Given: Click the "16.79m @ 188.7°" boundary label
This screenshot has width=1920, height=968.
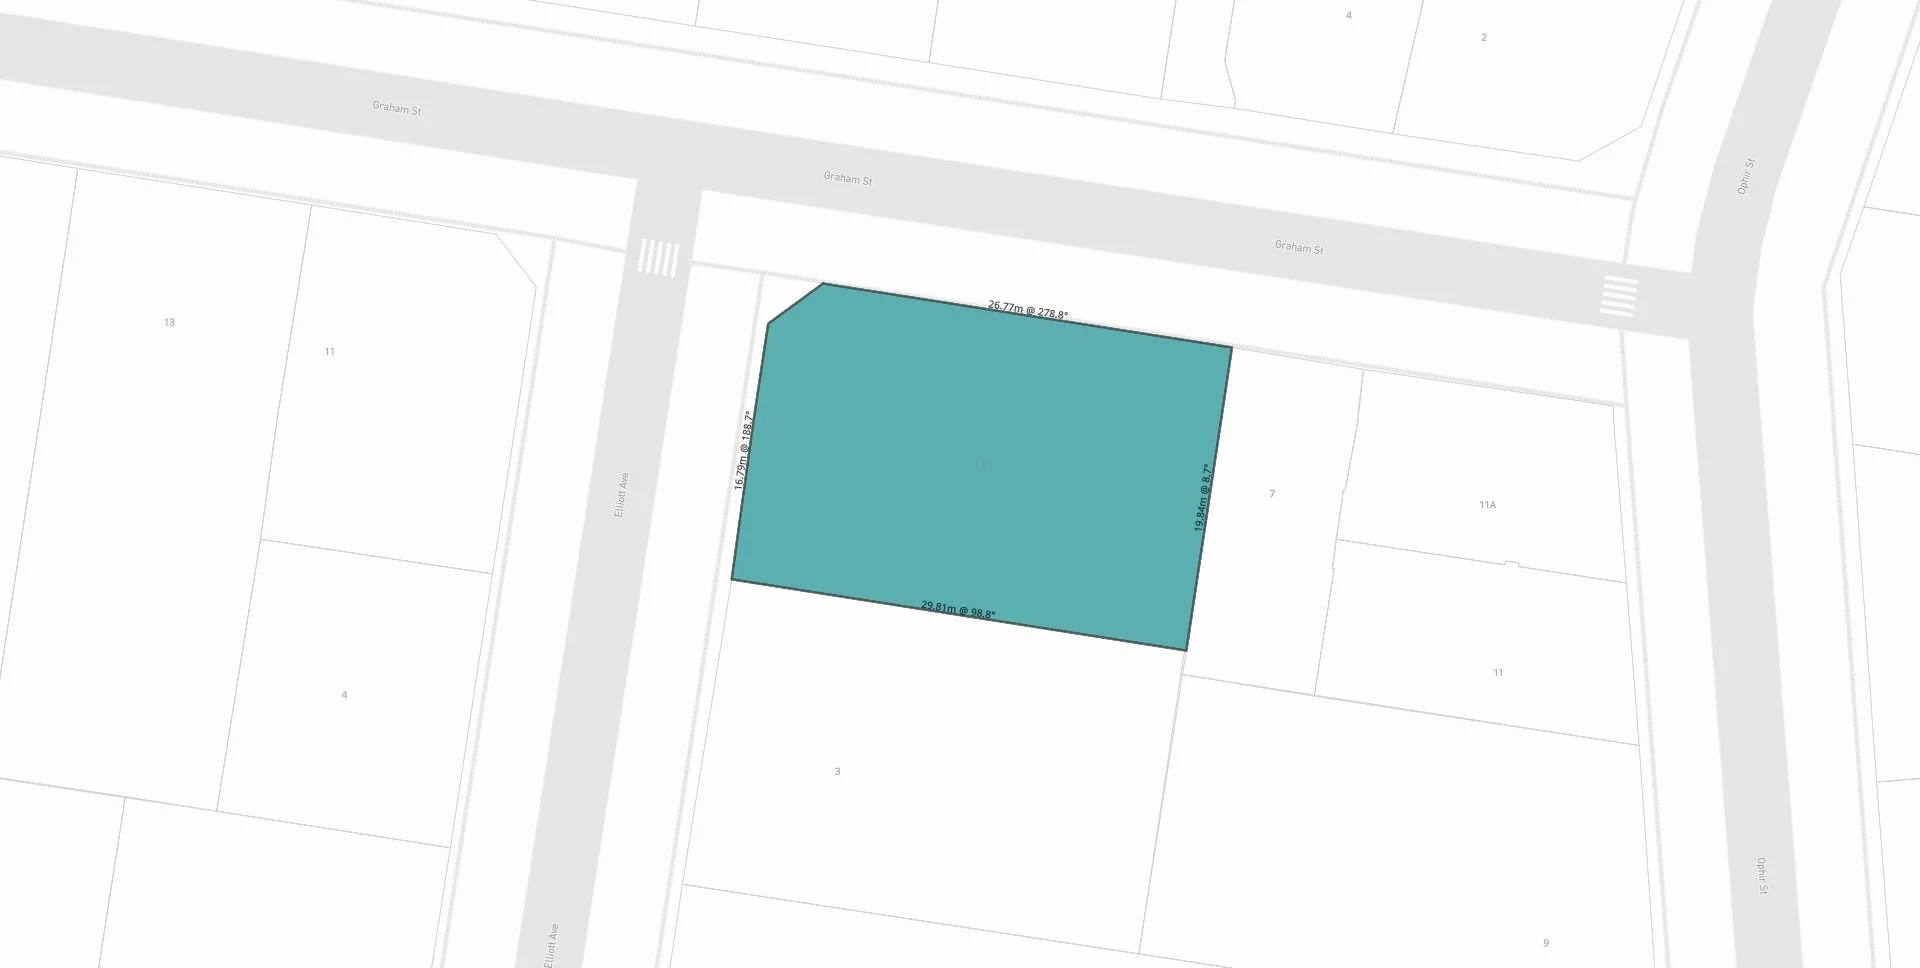Looking at the screenshot, I should (743, 450).
